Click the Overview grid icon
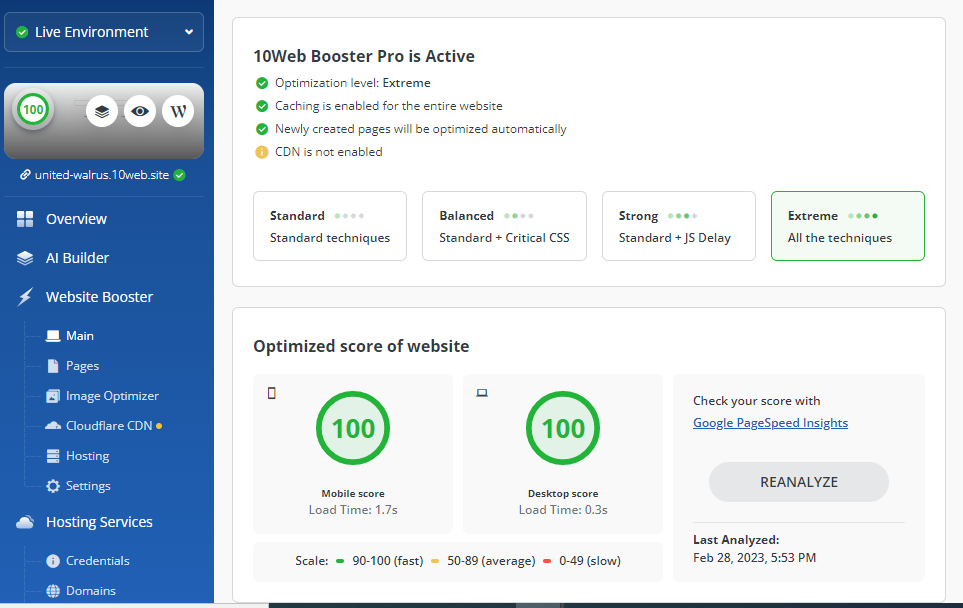 pyautogui.click(x=25, y=219)
